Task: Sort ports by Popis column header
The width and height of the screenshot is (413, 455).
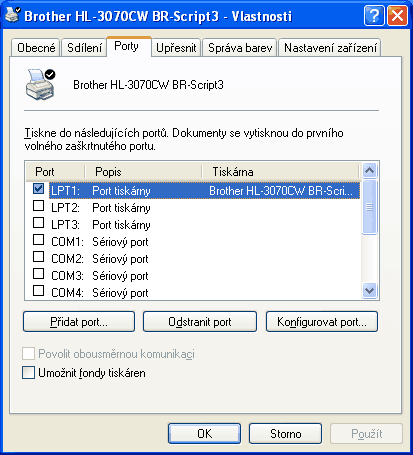Action: coord(143,172)
